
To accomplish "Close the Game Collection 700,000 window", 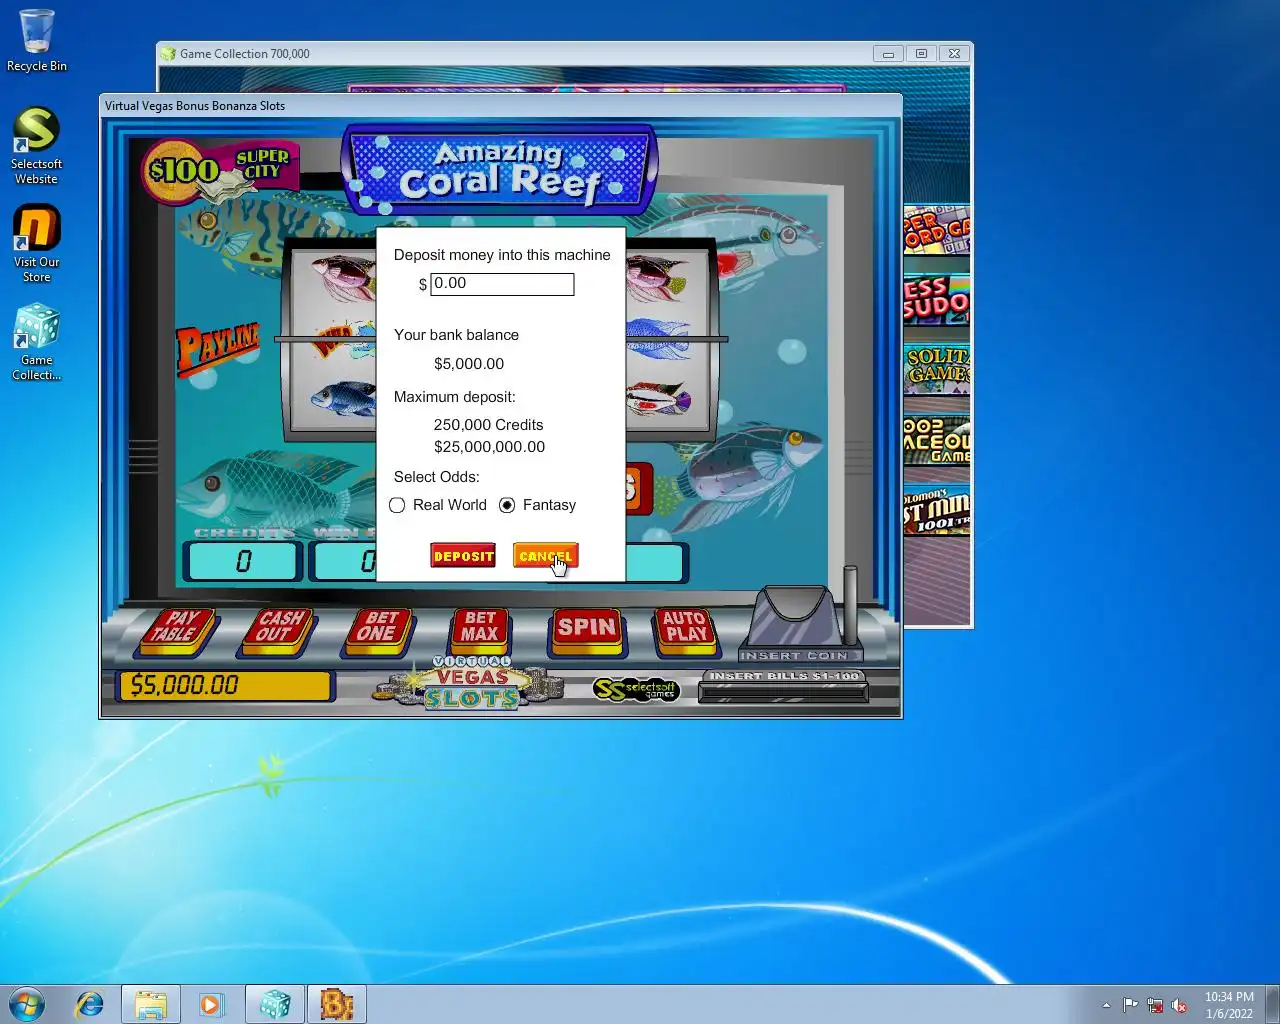I will [x=955, y=54].
